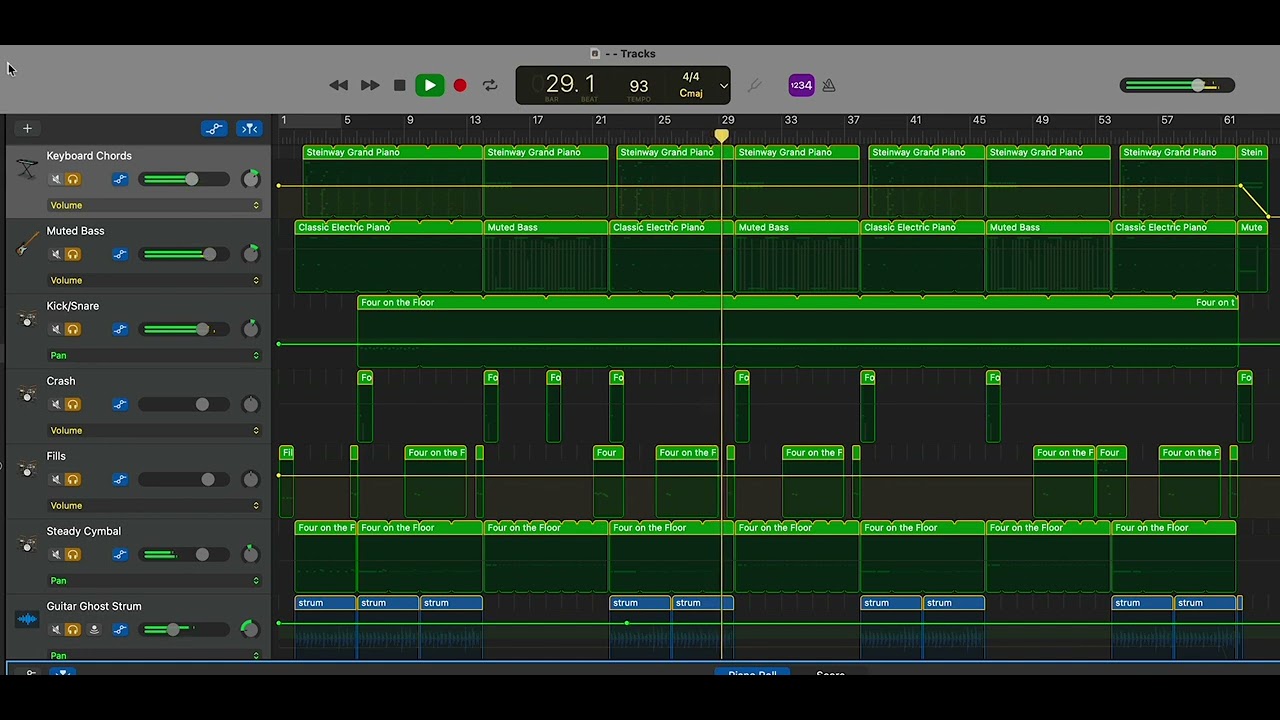The image size is (1280, 720).
Task: Mute the Muted Bass track
Action: pos(56,255)
